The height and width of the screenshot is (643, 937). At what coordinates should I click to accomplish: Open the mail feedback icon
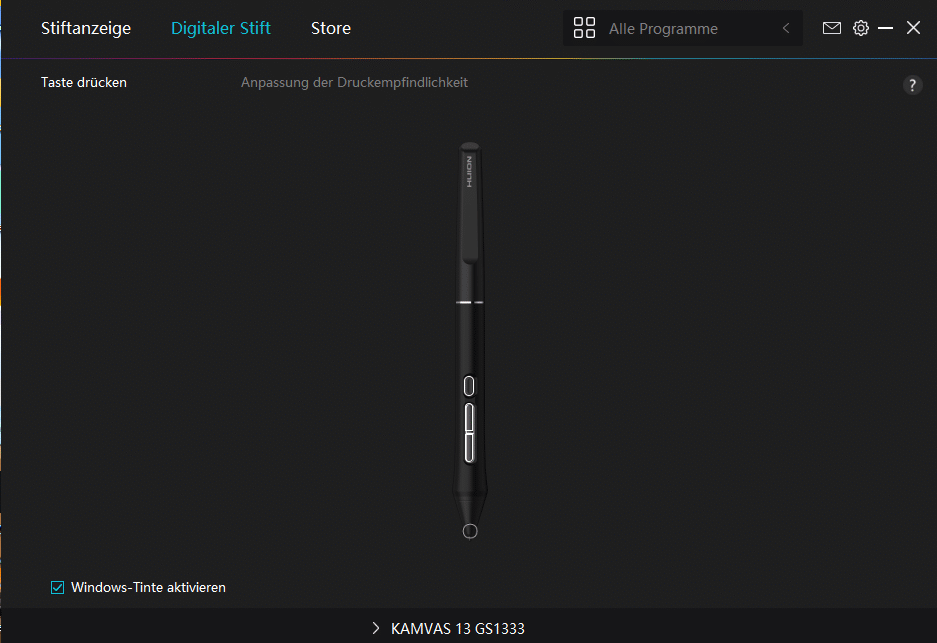[x=831, y=28]
